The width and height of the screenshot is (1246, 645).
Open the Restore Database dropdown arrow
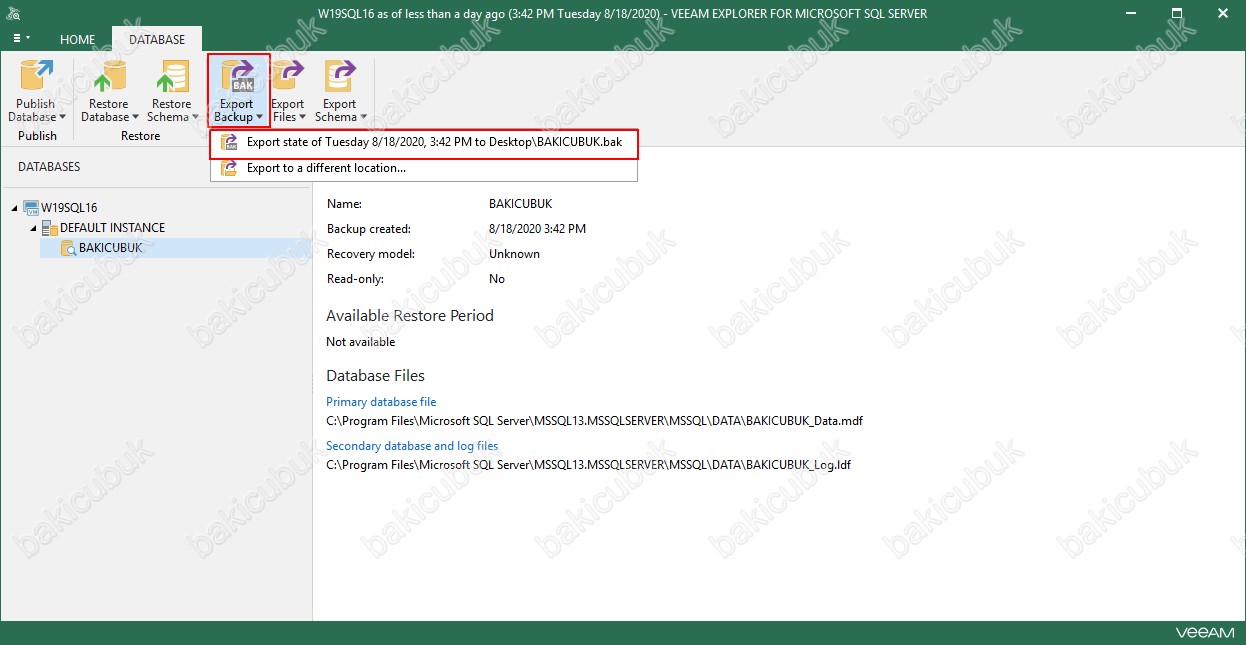[x=136, y=118]
